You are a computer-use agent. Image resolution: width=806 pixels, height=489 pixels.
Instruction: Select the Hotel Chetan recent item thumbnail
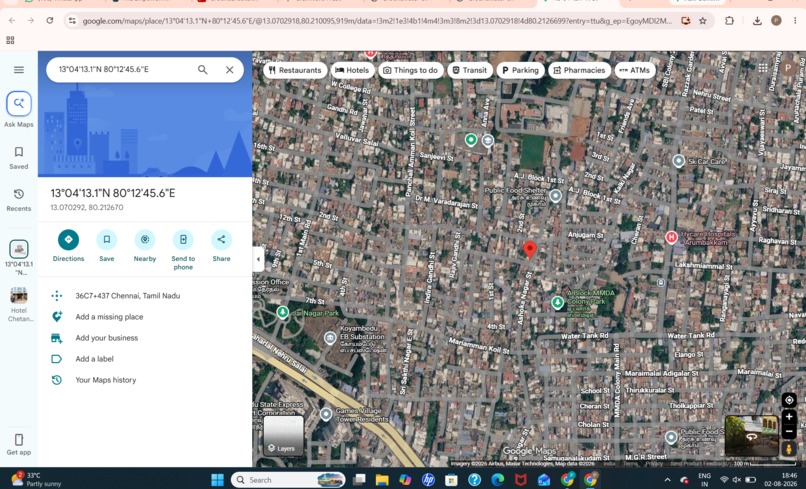pyautogui.click(x=19, y=296)
